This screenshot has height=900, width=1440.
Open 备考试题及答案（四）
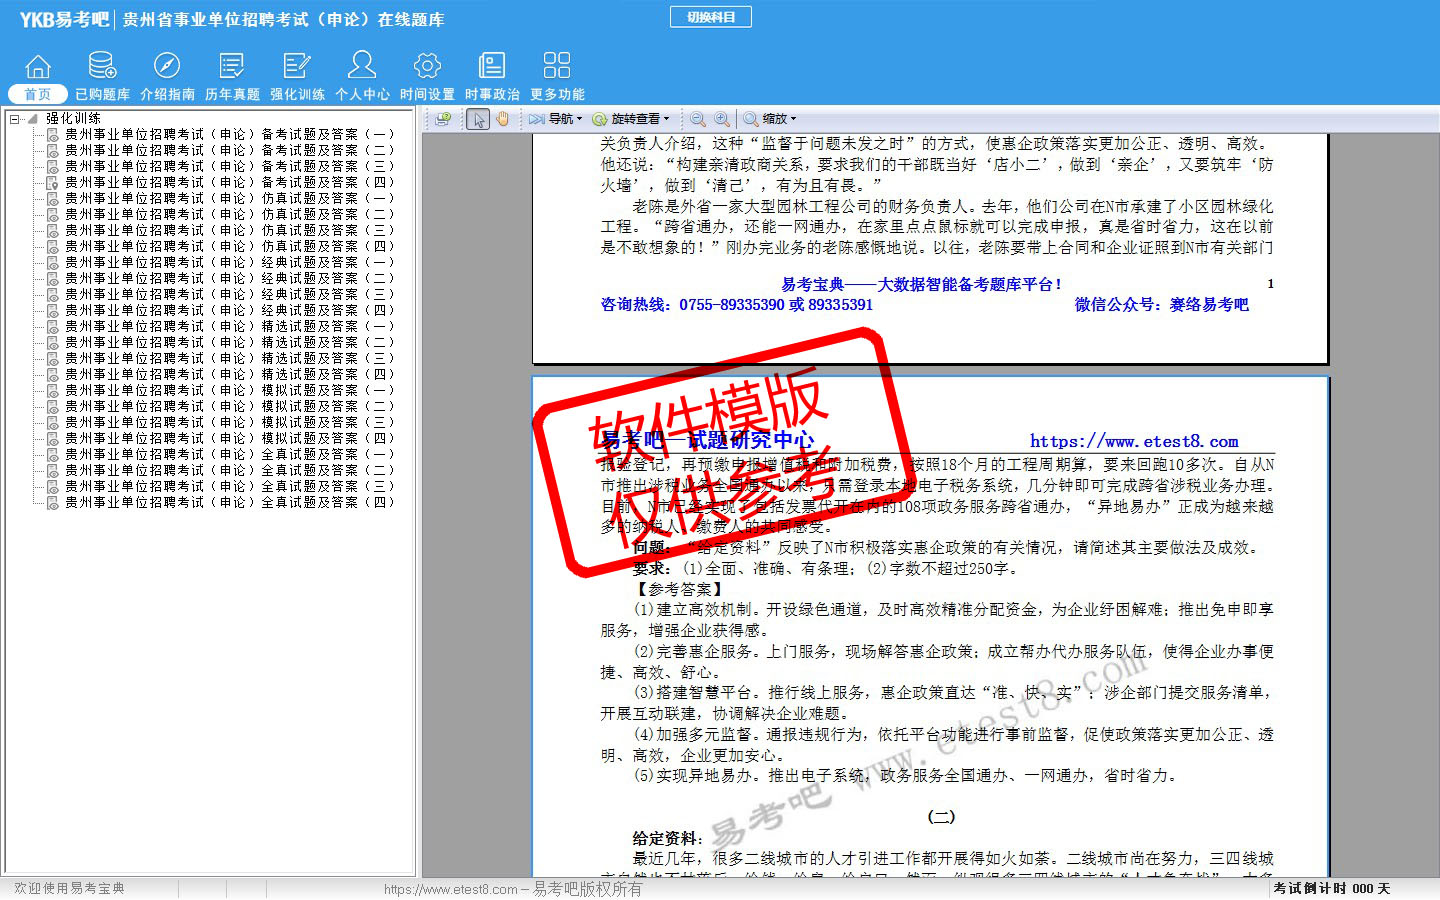230,182
